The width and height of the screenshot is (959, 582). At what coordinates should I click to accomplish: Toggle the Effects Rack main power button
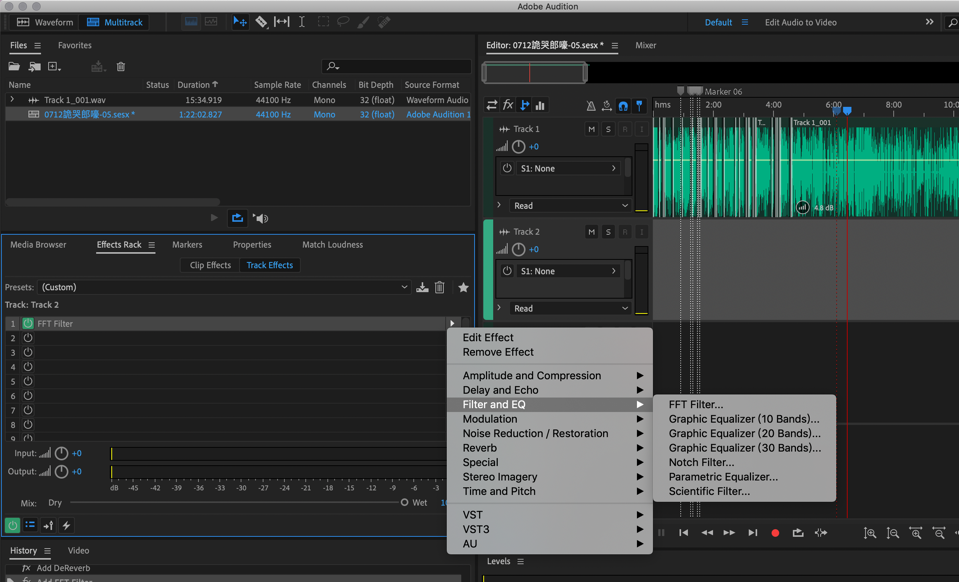click(12, 525)
